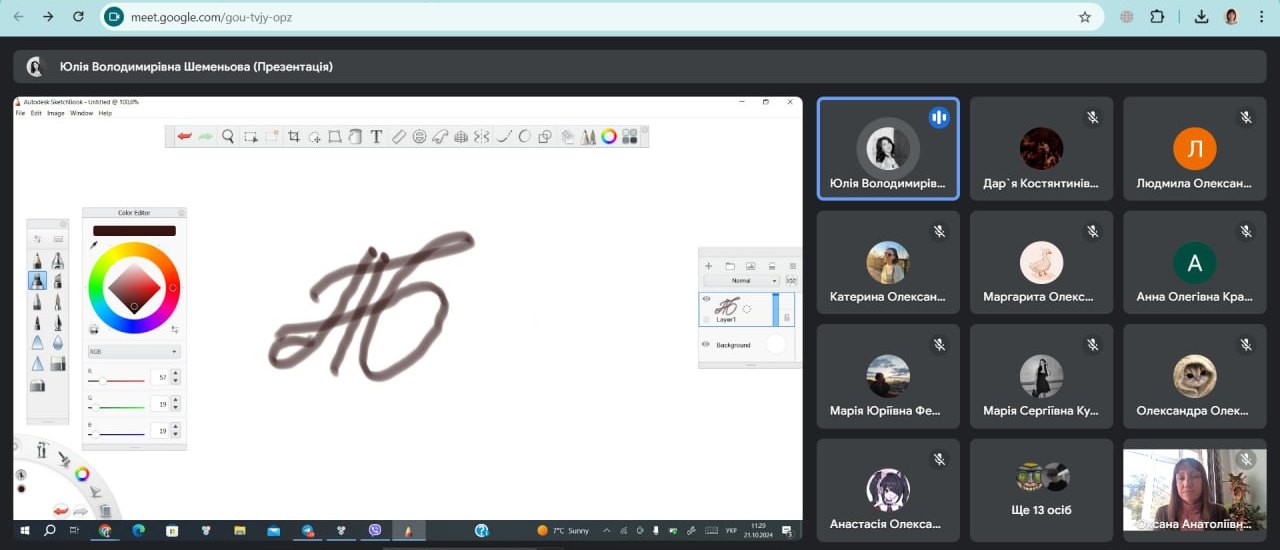Open the Image menu
The height and width of the screenshot is (550, 1280).
point(55,113)
